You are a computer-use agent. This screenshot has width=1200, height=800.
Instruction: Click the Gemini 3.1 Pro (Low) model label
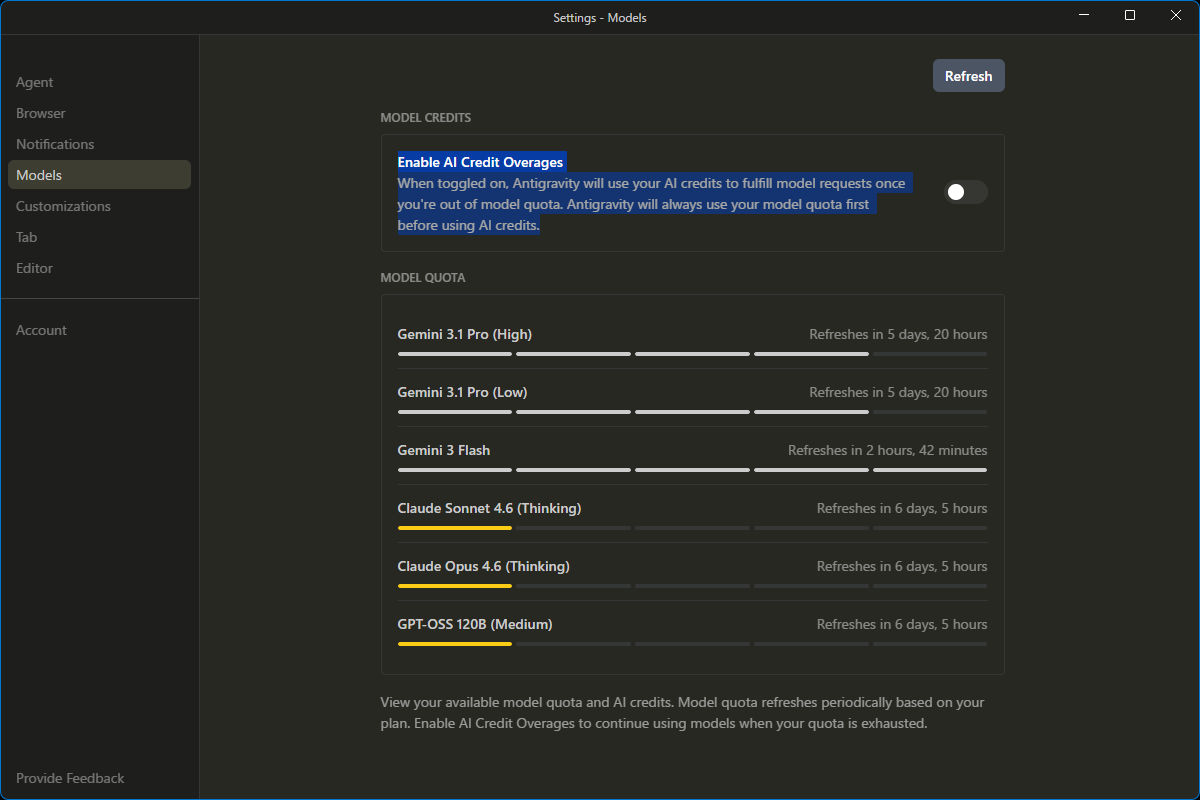[x=461, y=392]
